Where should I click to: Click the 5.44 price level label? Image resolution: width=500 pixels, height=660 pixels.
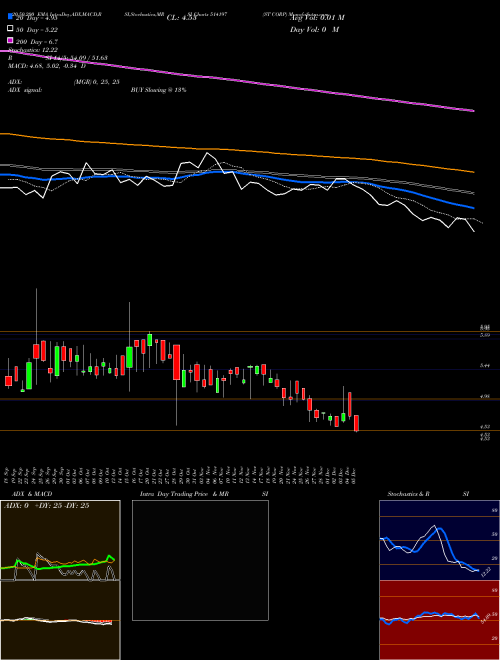coord(485,366)
